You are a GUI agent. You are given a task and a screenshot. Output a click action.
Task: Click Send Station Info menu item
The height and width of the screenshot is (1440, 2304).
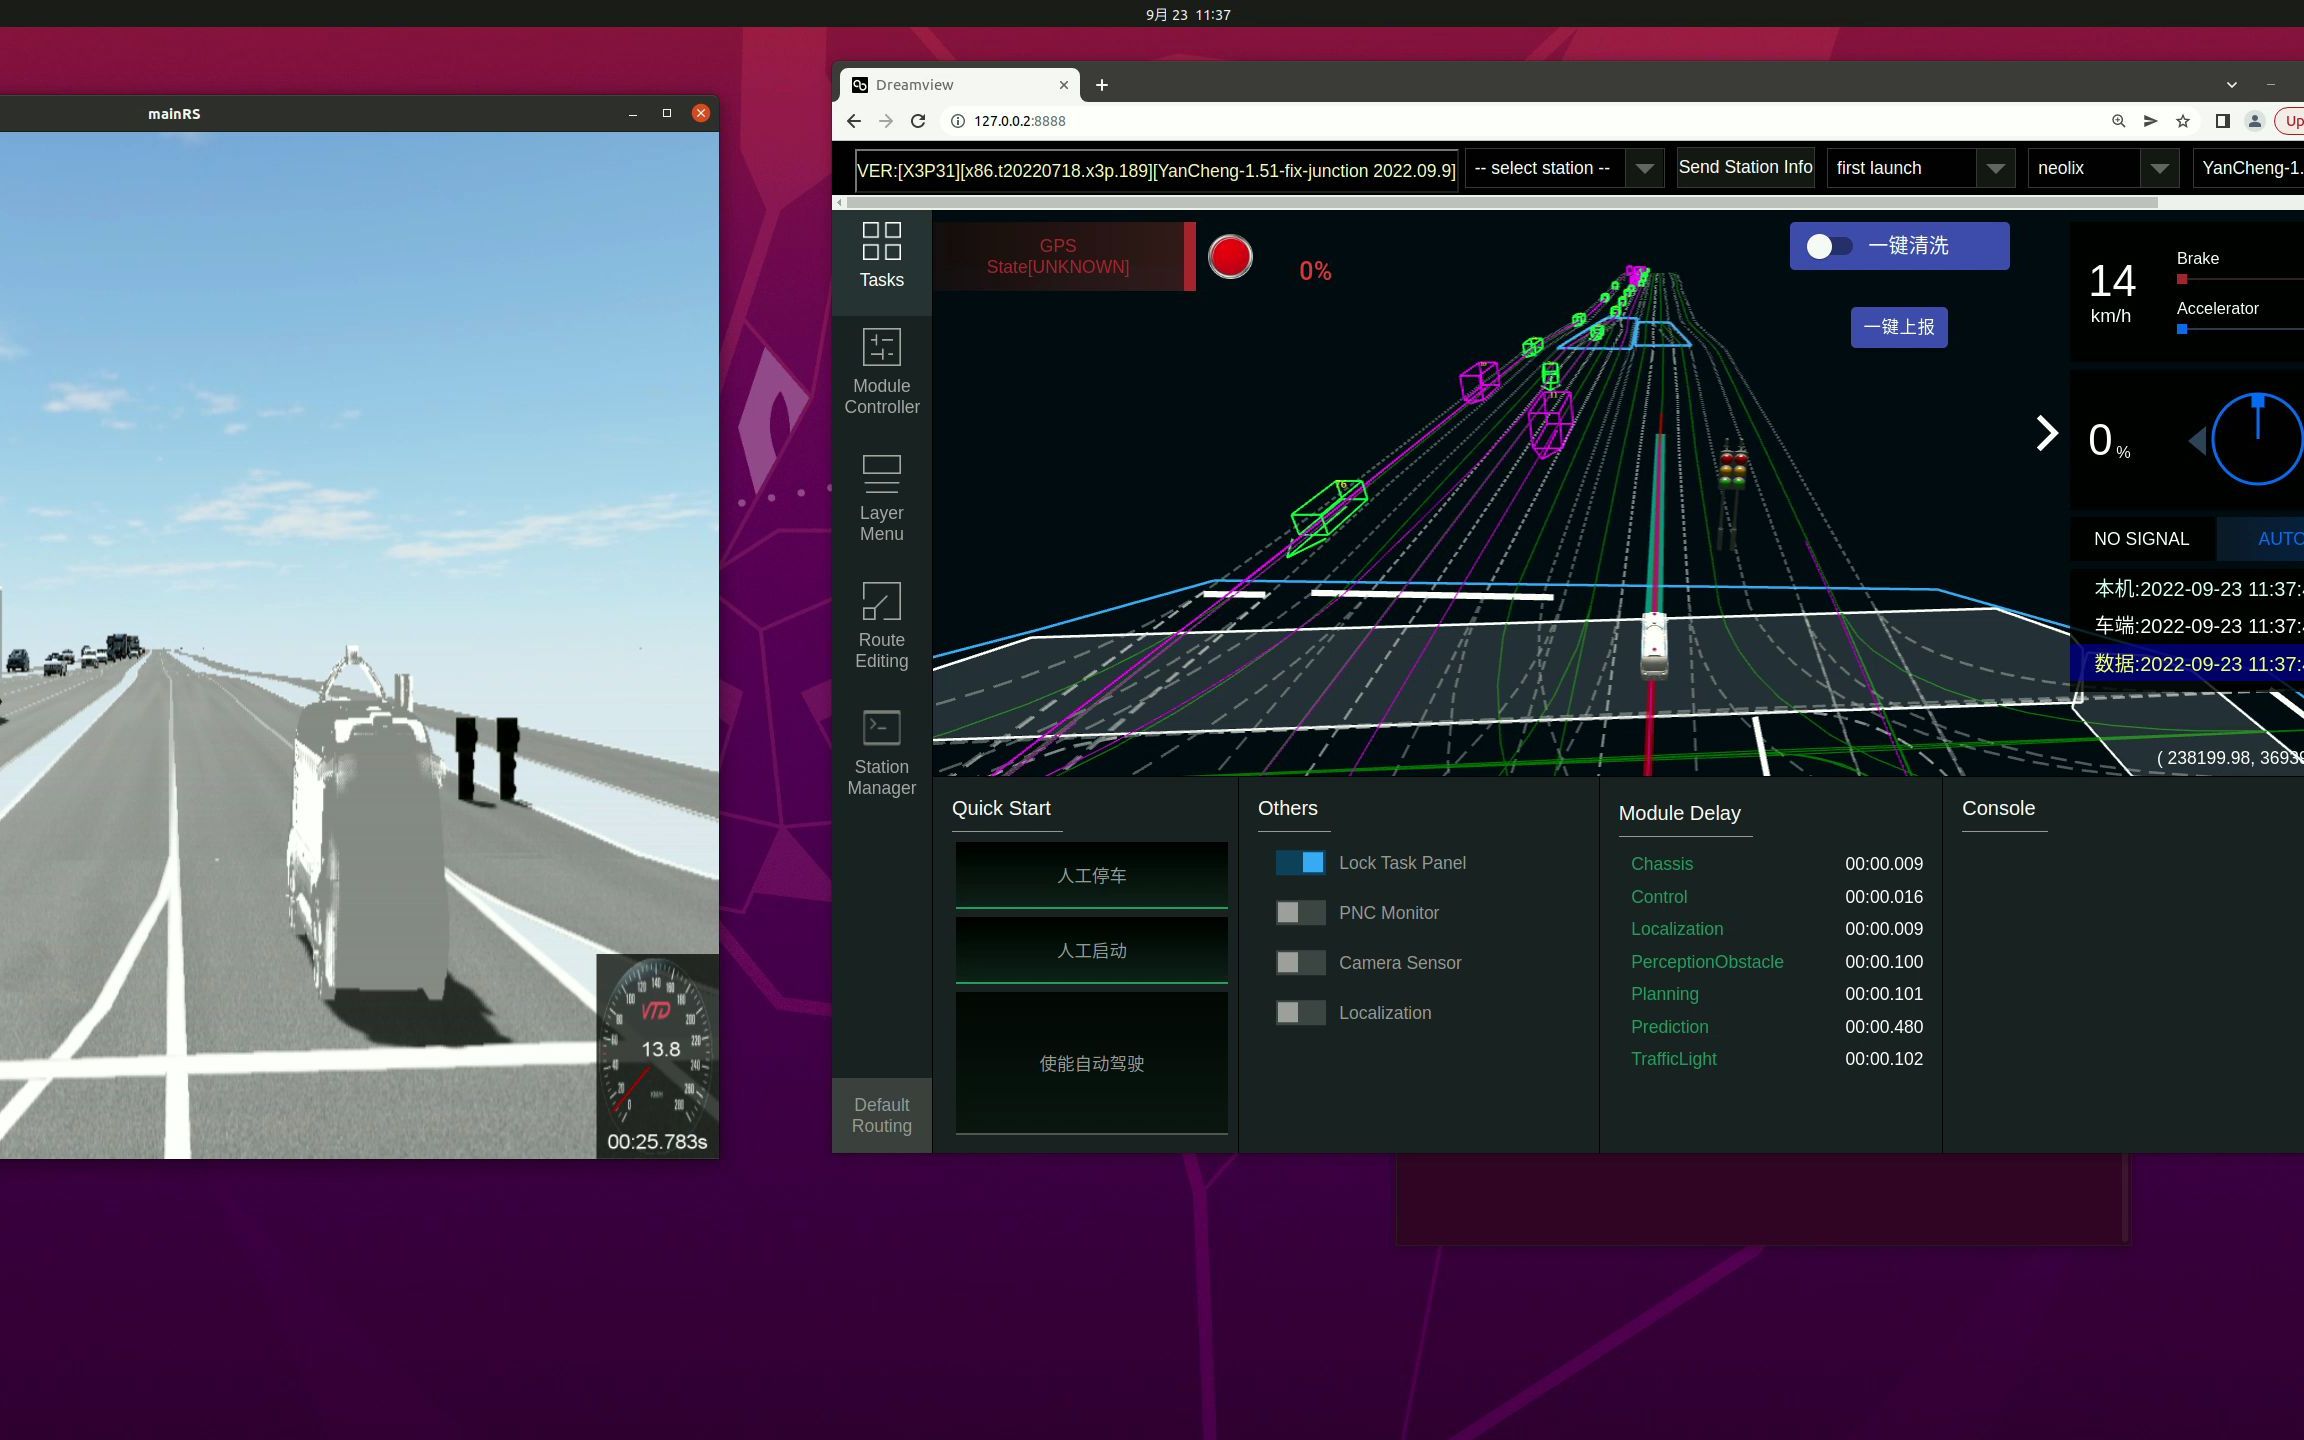(1747, 166)
